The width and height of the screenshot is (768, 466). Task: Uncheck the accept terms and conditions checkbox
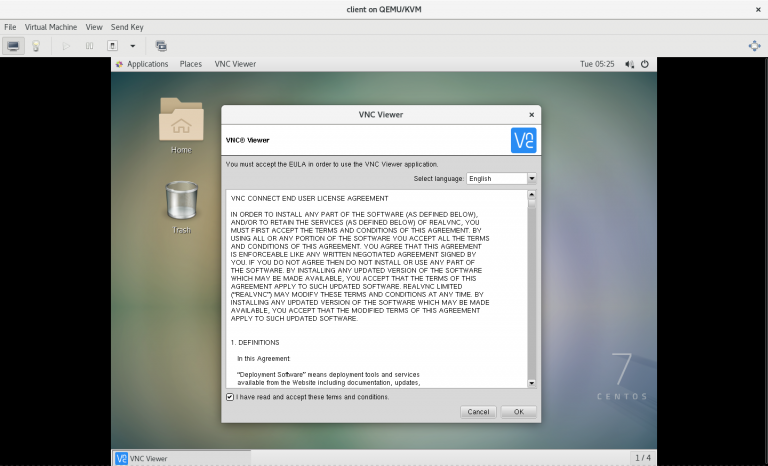(230, 397)
